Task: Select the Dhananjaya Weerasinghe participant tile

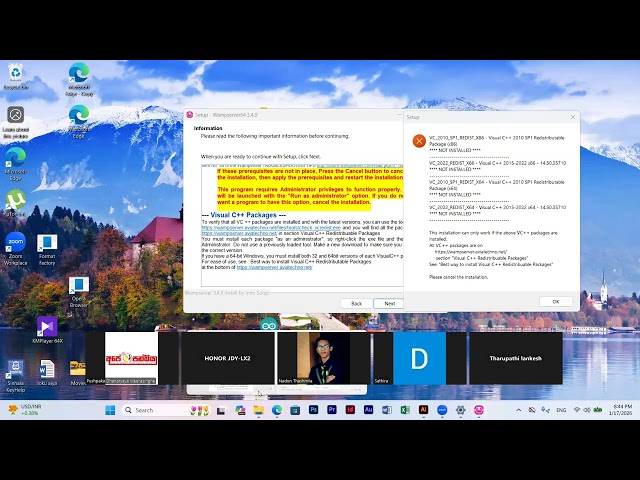Action: click(131, 358)
